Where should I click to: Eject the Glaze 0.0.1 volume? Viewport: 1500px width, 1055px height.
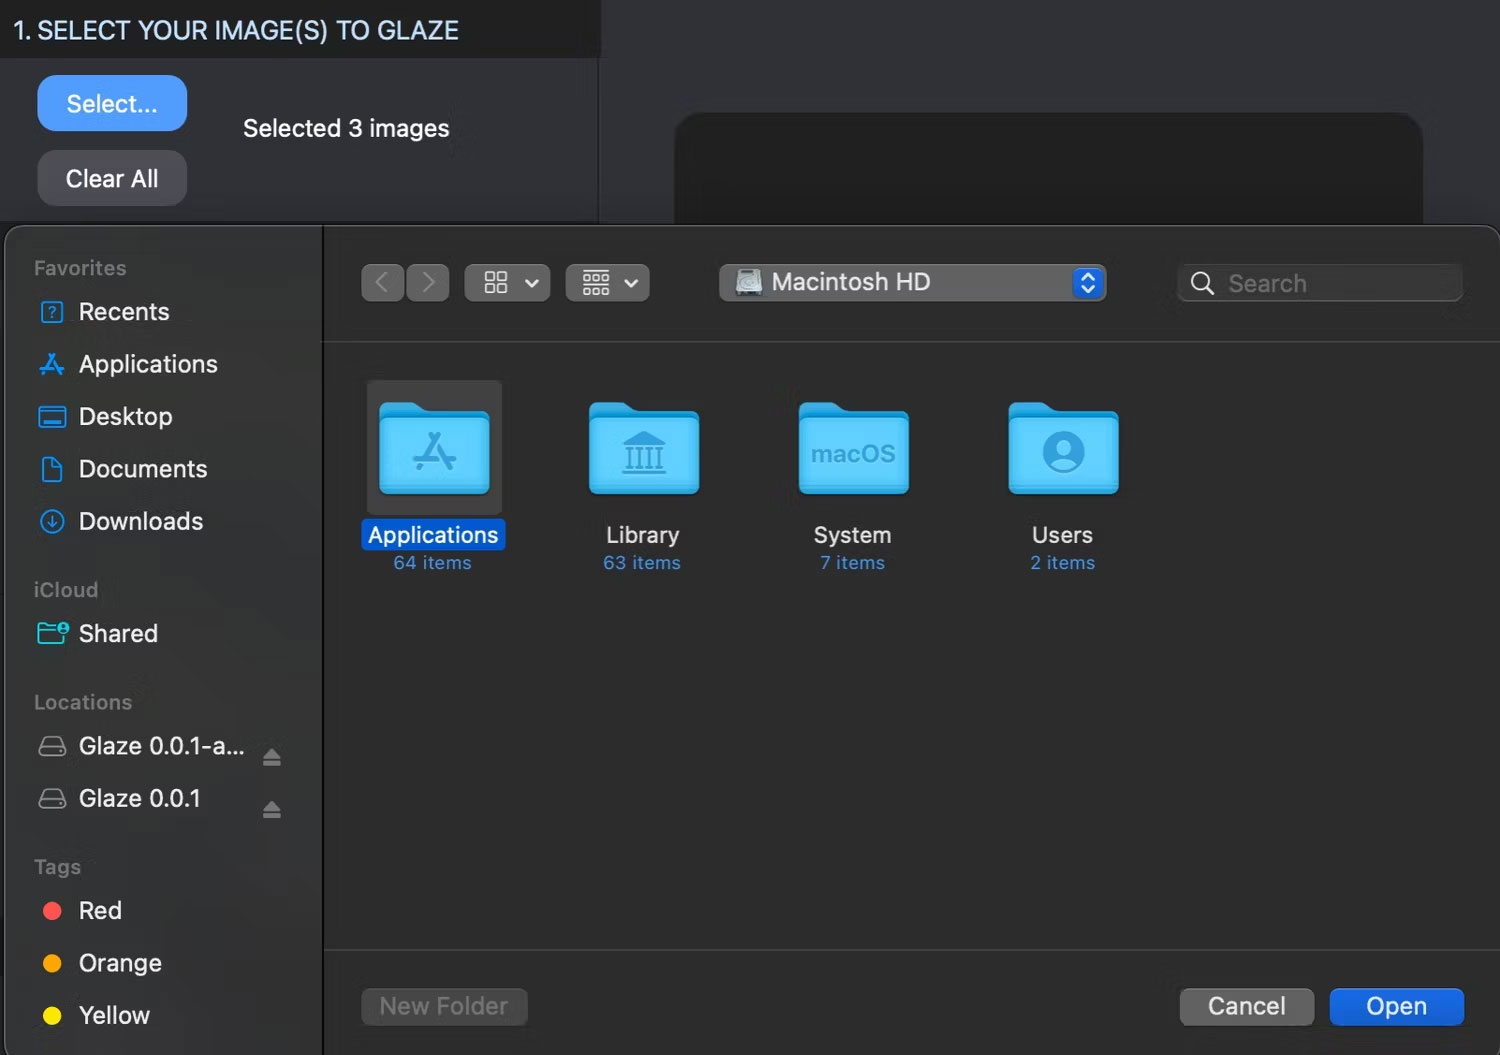point(271,809)
